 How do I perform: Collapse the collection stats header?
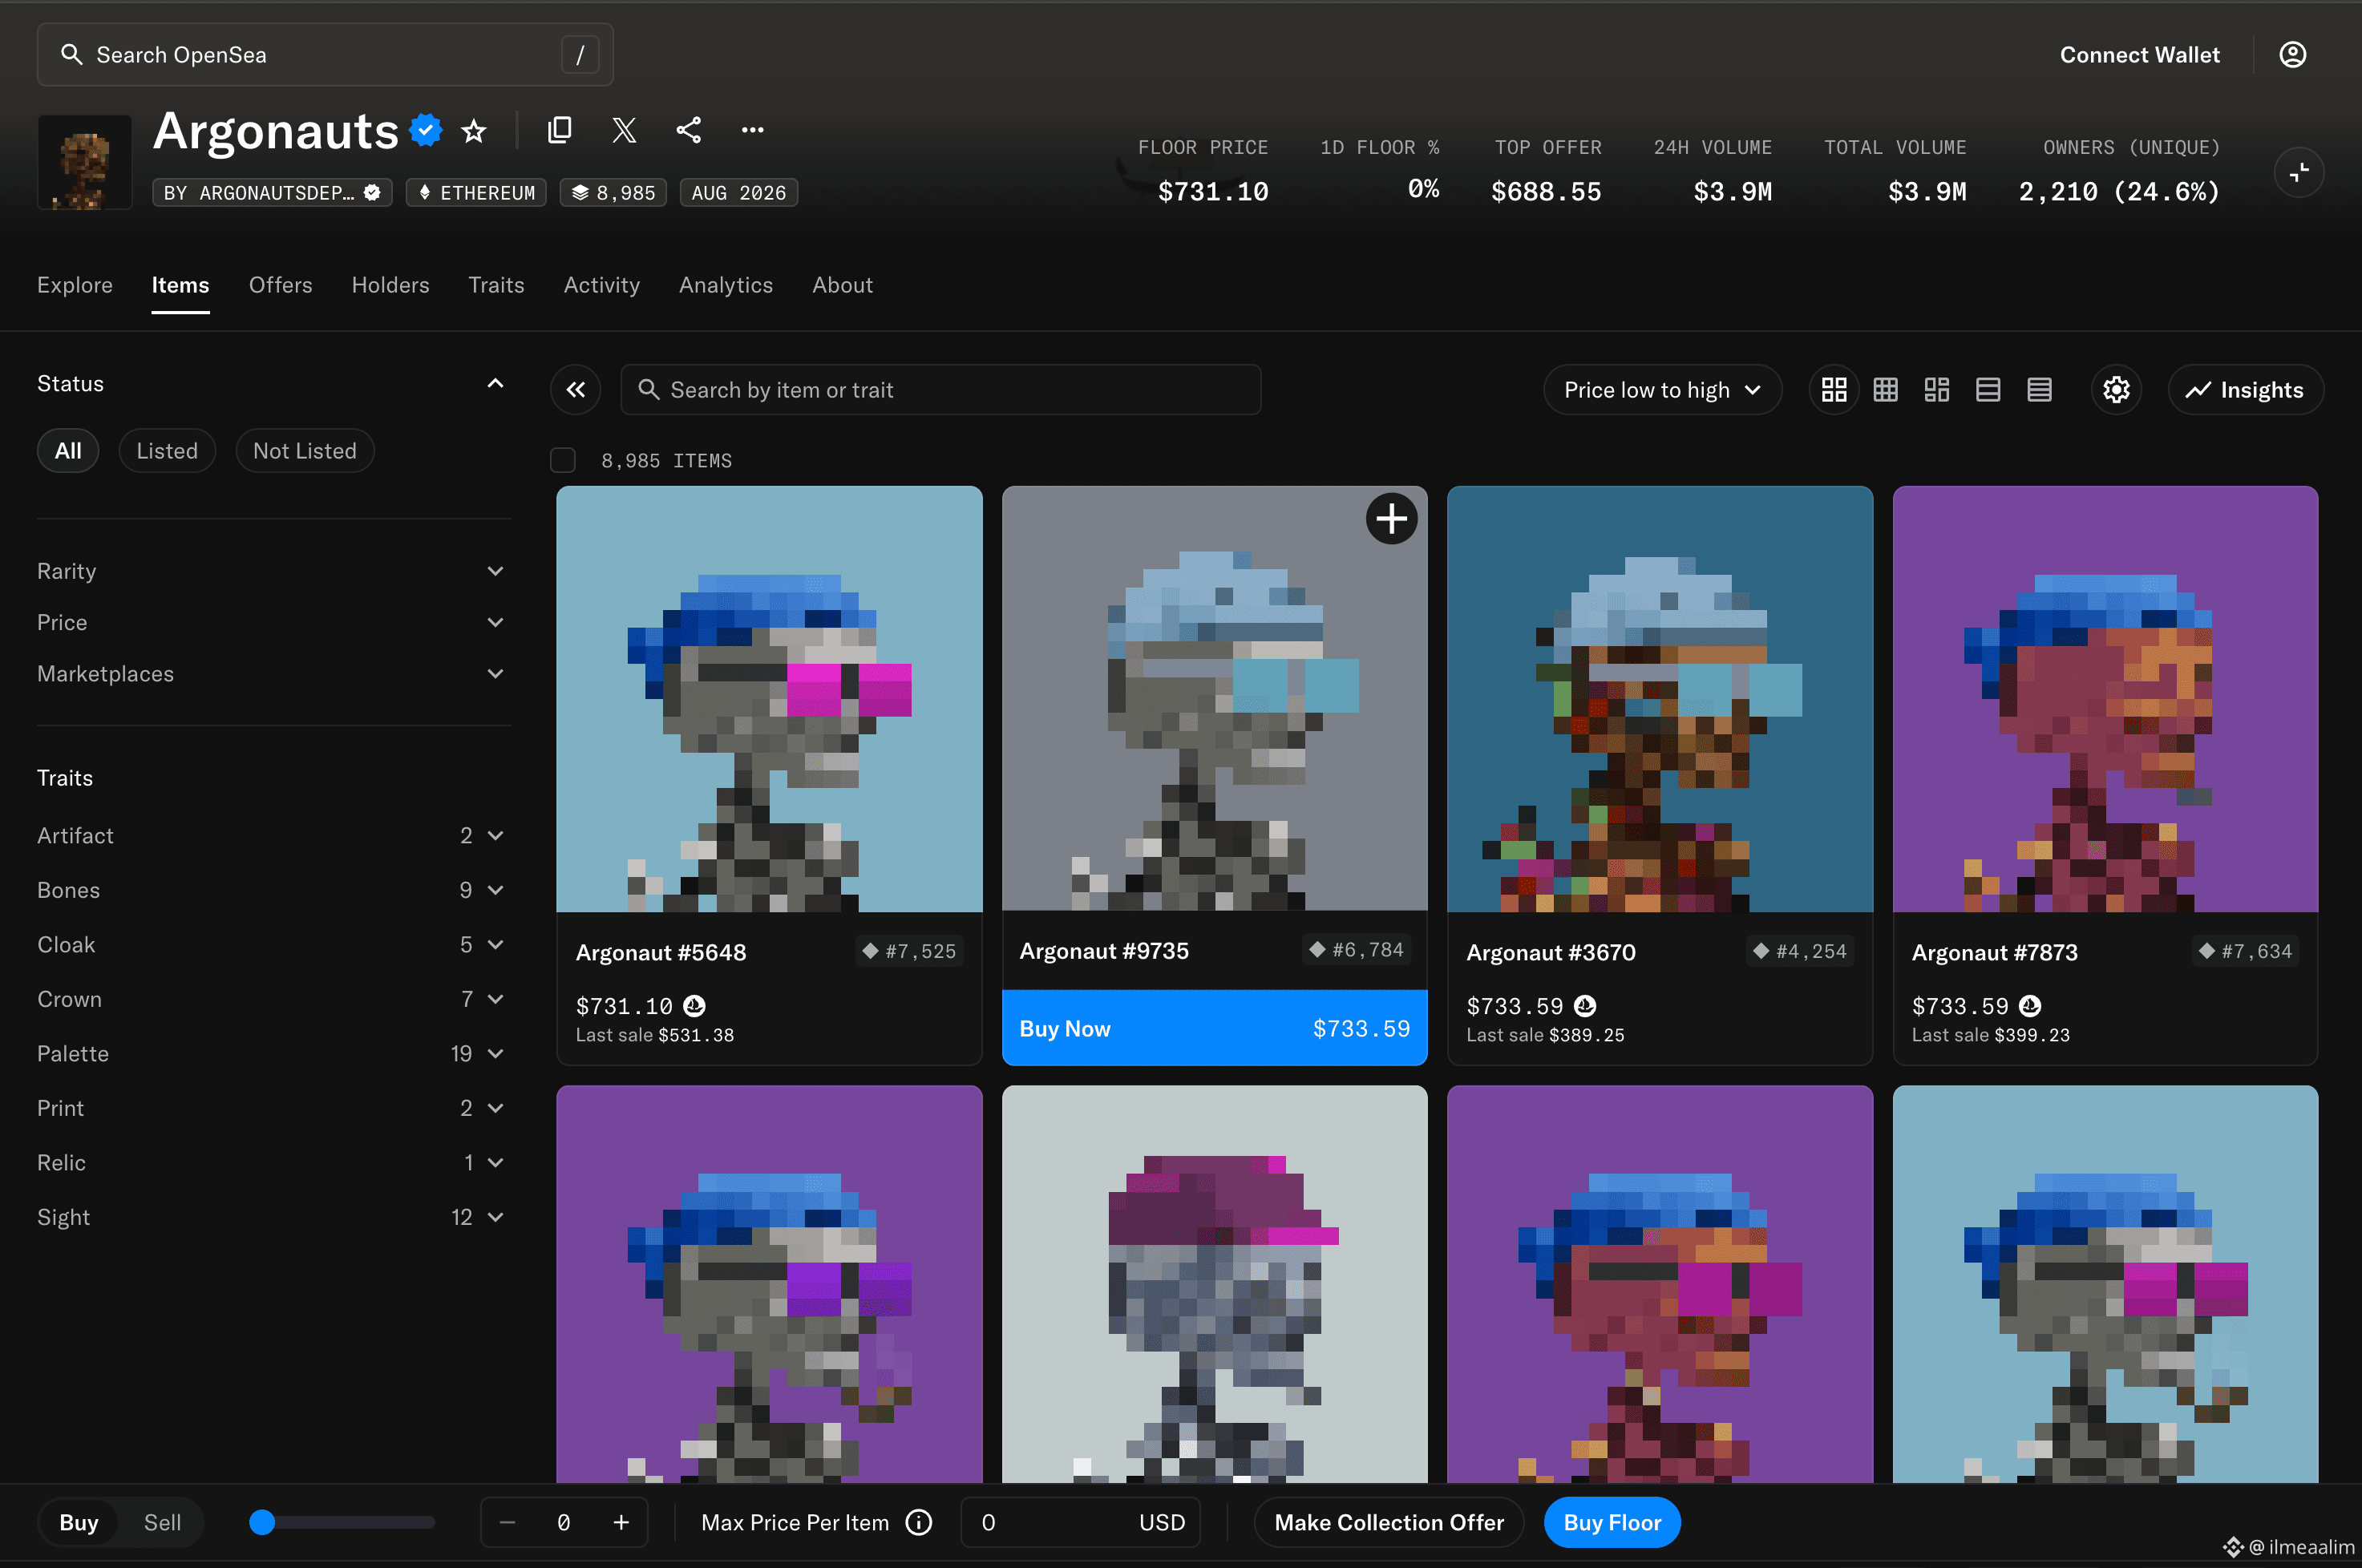coord(2299,172)
